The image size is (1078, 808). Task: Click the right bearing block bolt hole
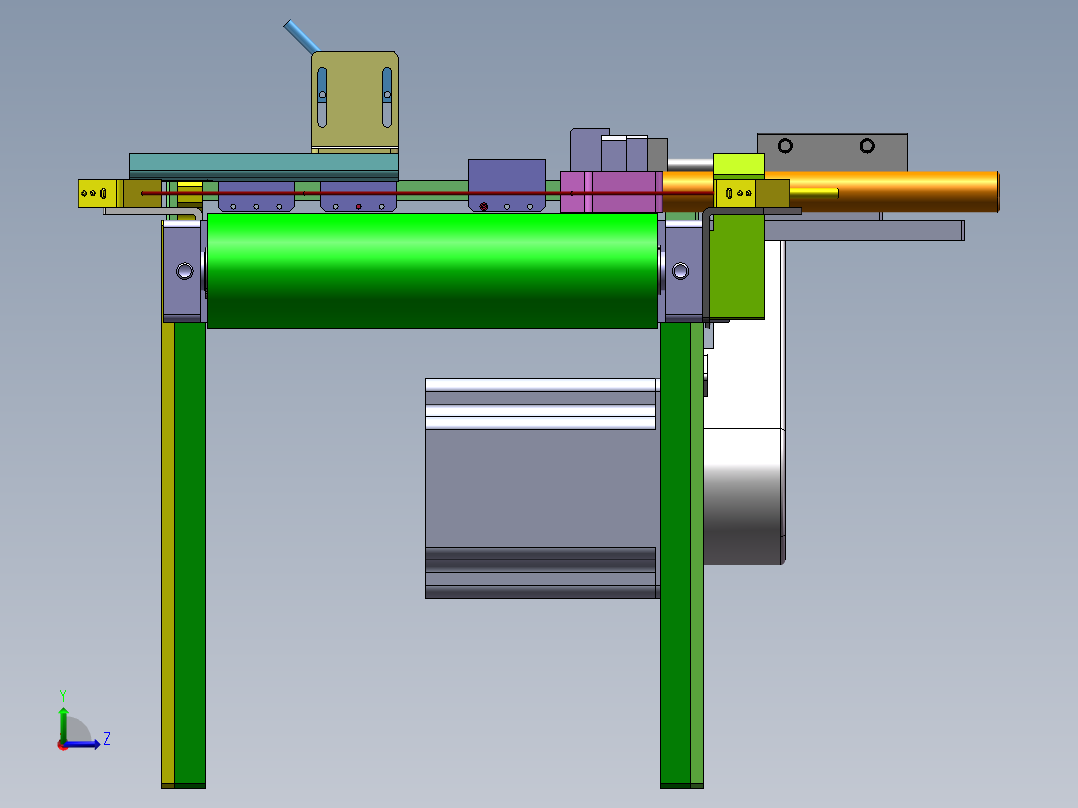(680, 270)
